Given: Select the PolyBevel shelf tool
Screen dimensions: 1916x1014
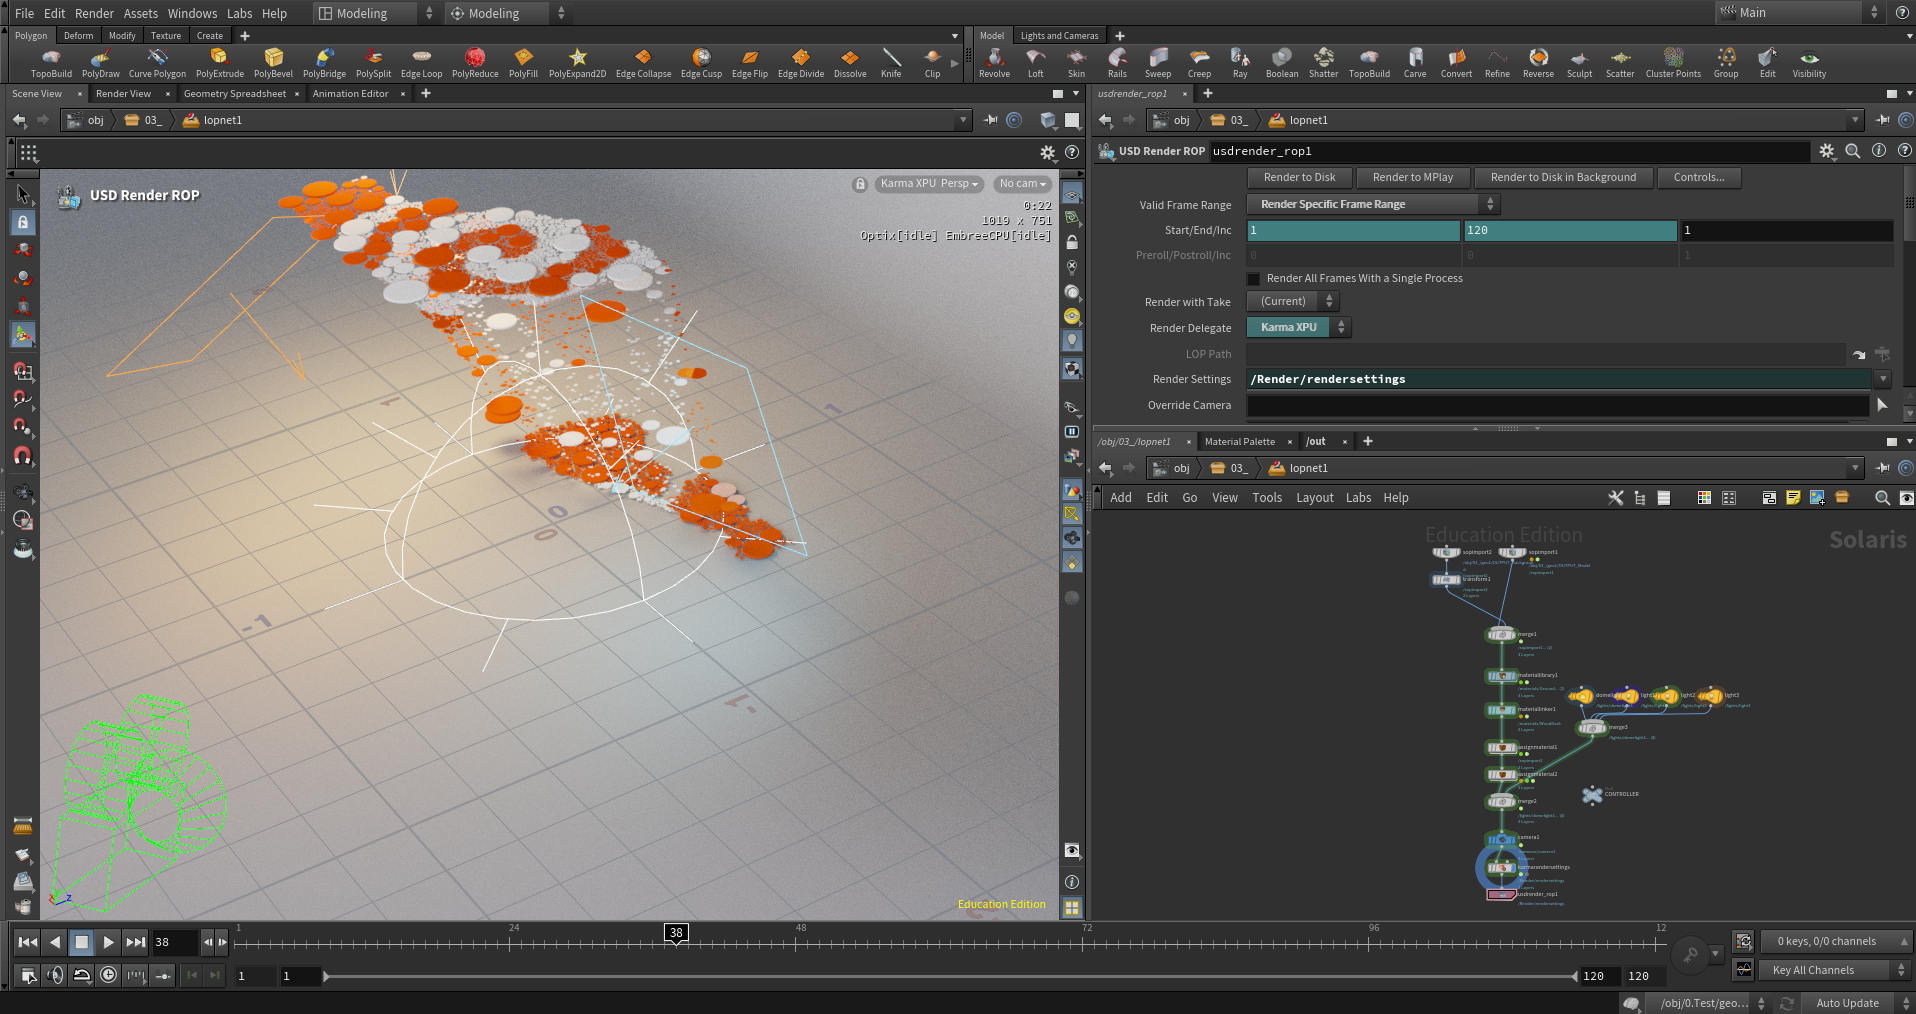Looking at the screenshot, I should point(273,63).
